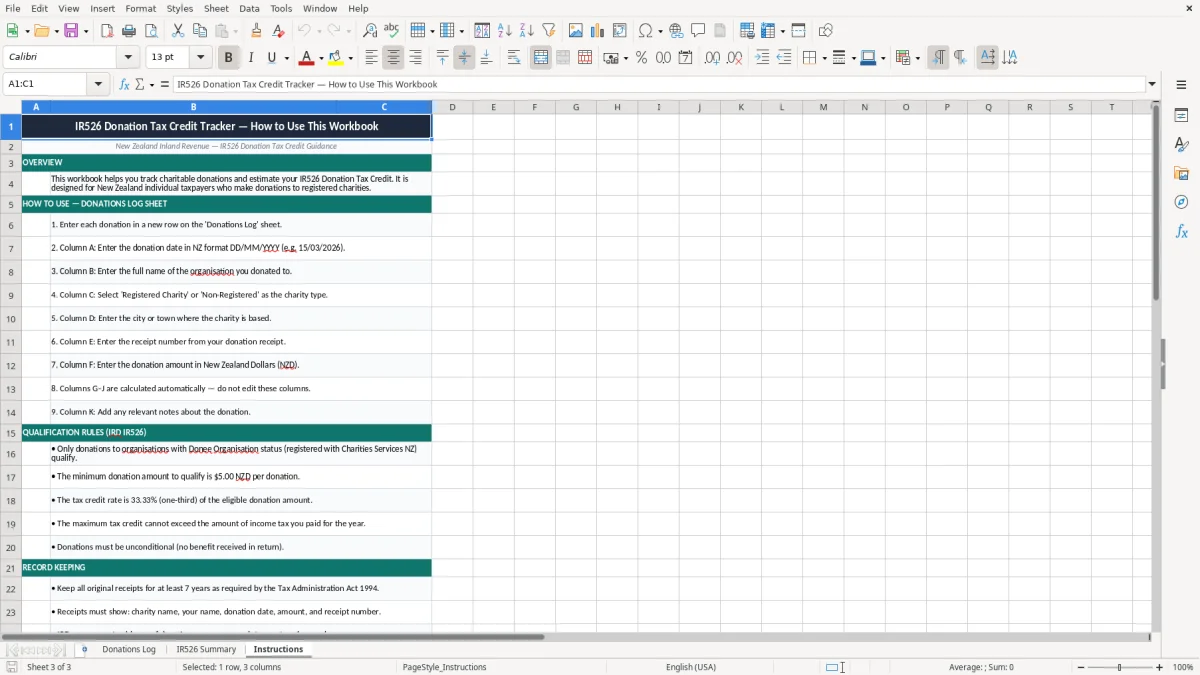Expand the formula bar dropdown arrow
Viewport: 1200px width, 675px height.
point(1152,84)
